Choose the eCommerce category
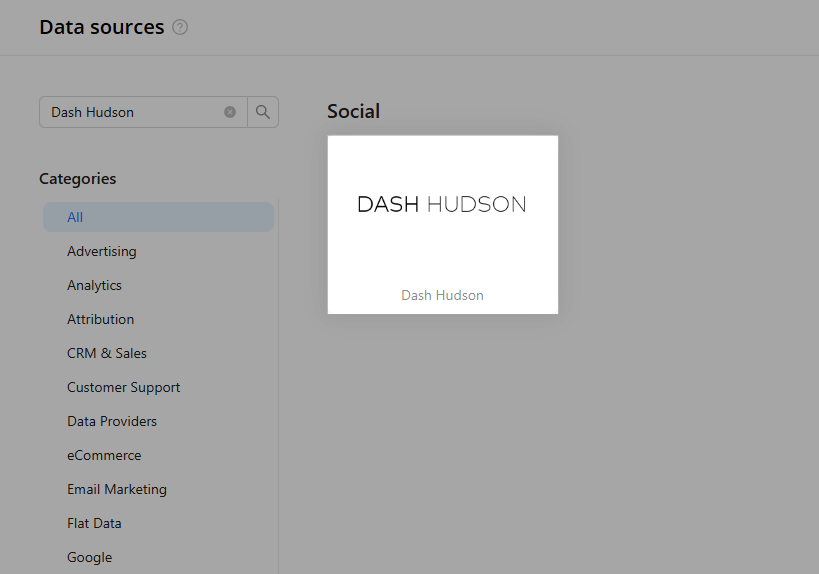Screen dimensions: 819x574 (104, 455)
